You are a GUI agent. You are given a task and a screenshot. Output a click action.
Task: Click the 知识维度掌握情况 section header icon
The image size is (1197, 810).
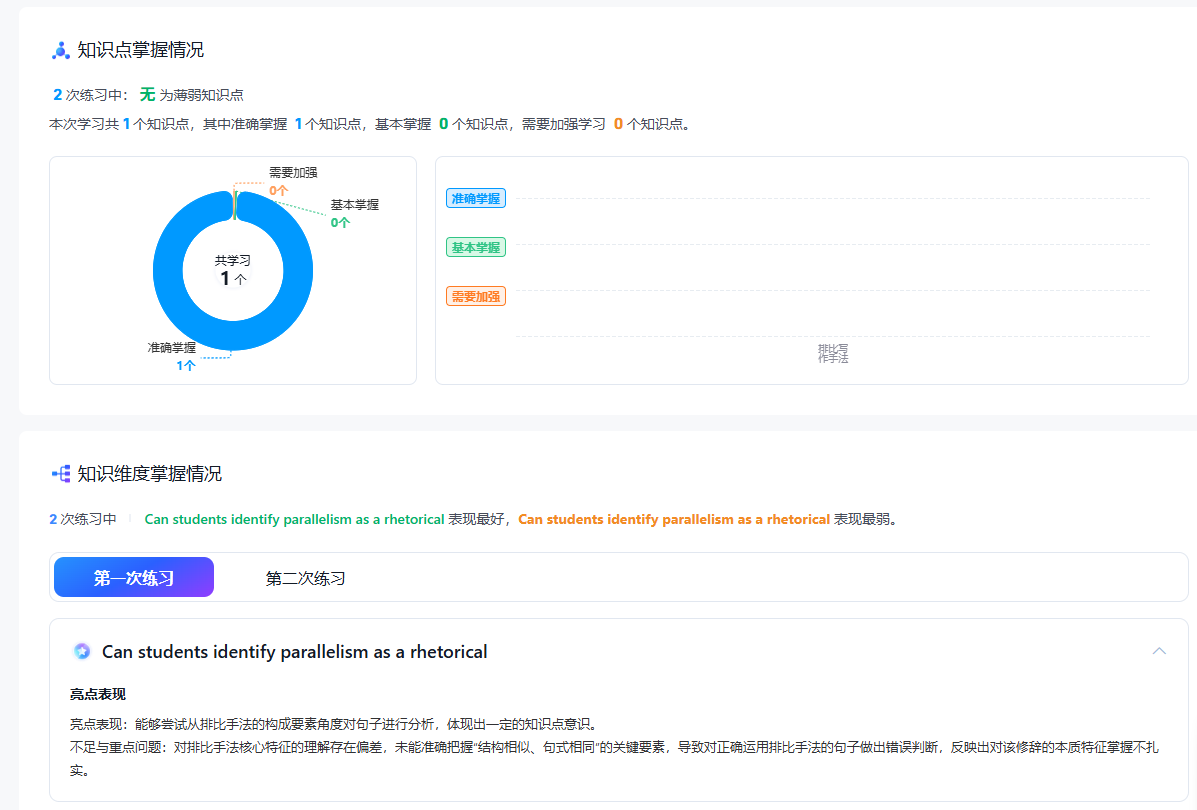click(60, 474)
